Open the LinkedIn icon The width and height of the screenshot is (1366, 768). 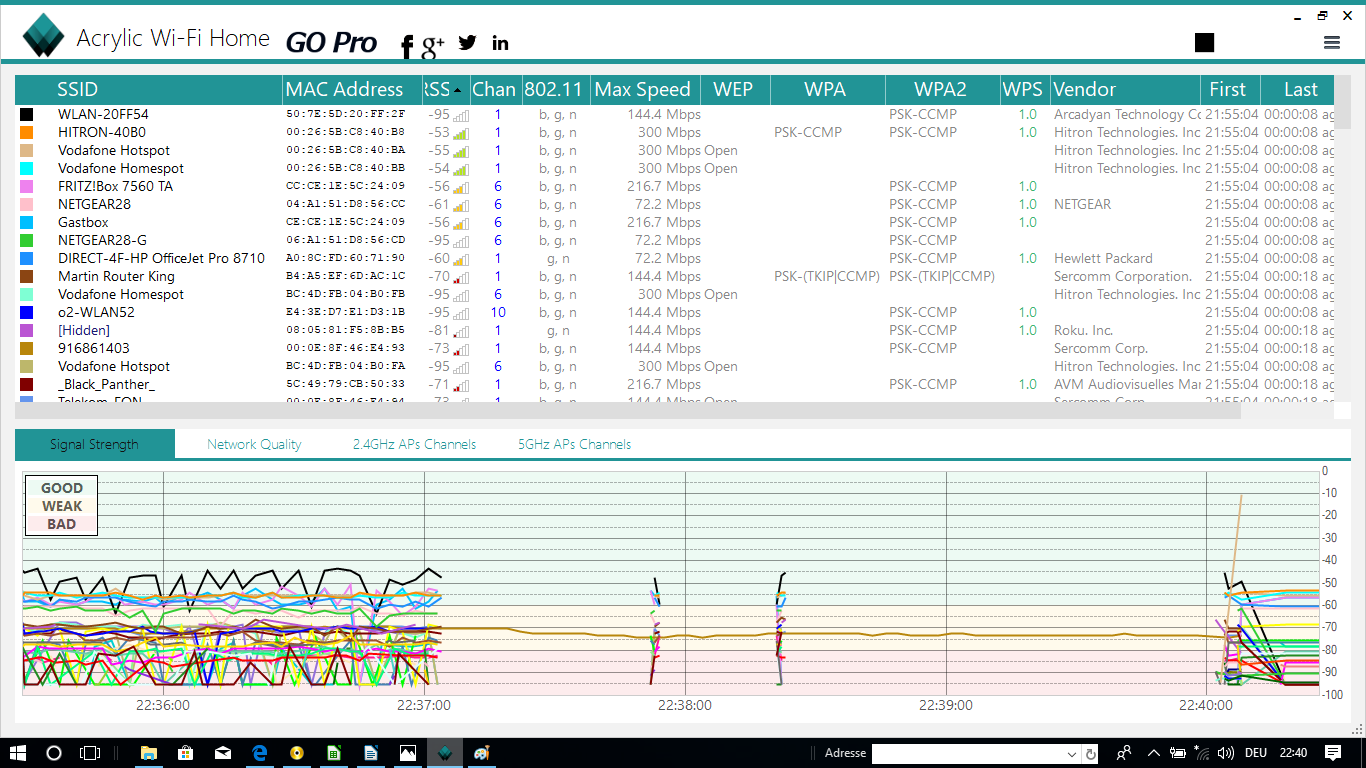tap(500, 42)
